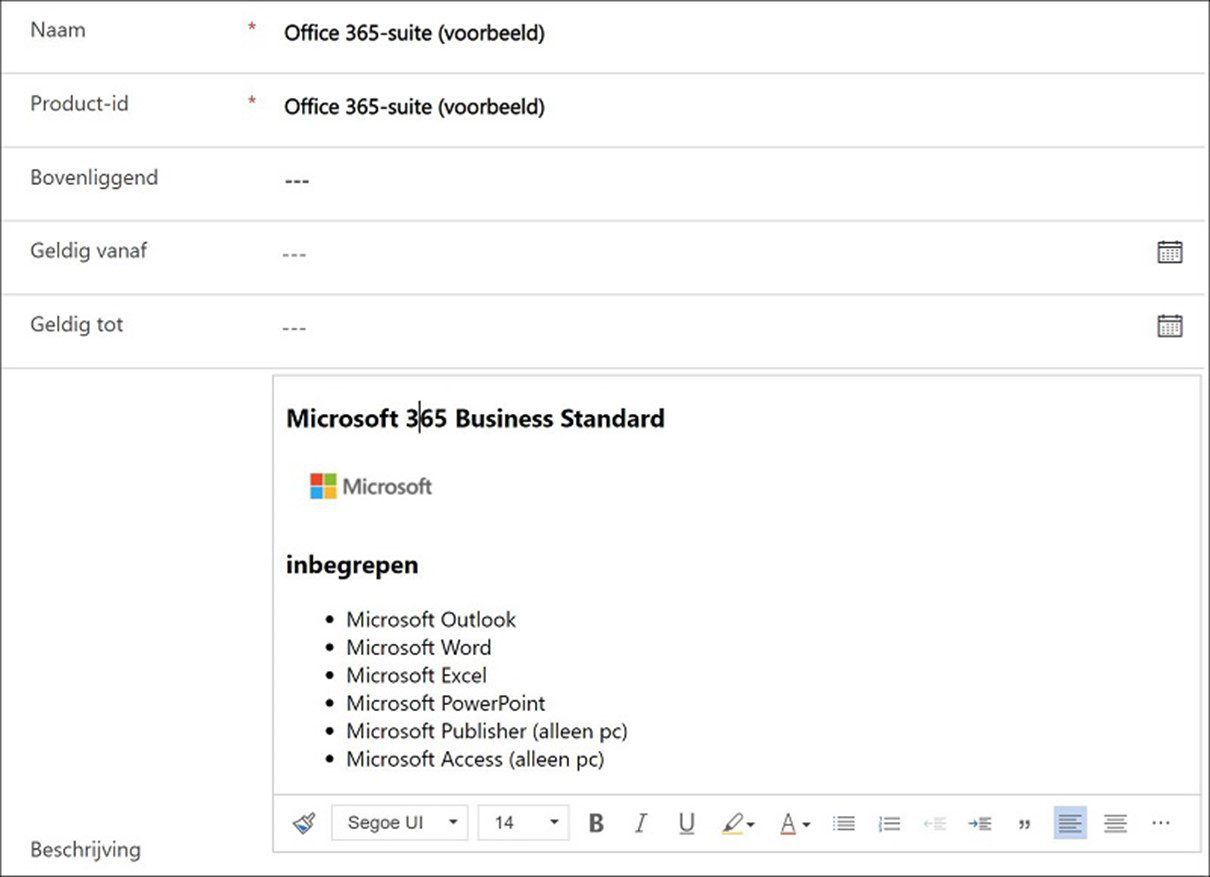The width and height of the screenshot is (1210, 877).
Task: Insert a numbered list
Action: [889, 823]
